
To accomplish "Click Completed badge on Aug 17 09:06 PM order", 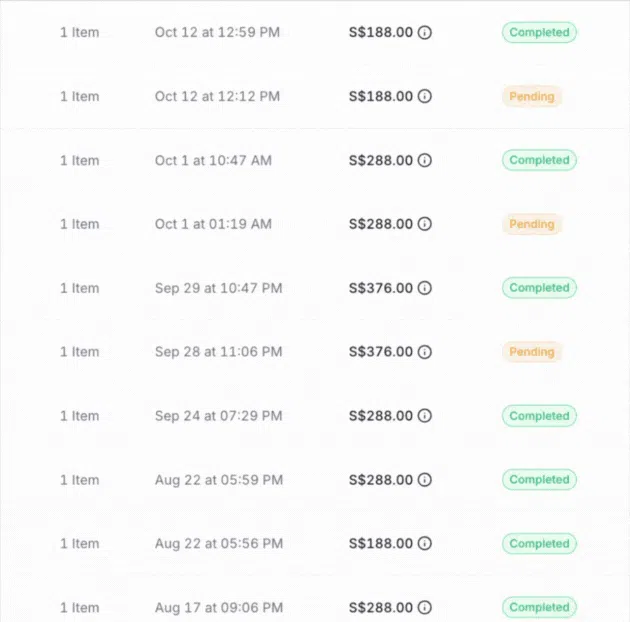I will pyautogui.click(x=539, y=608).
